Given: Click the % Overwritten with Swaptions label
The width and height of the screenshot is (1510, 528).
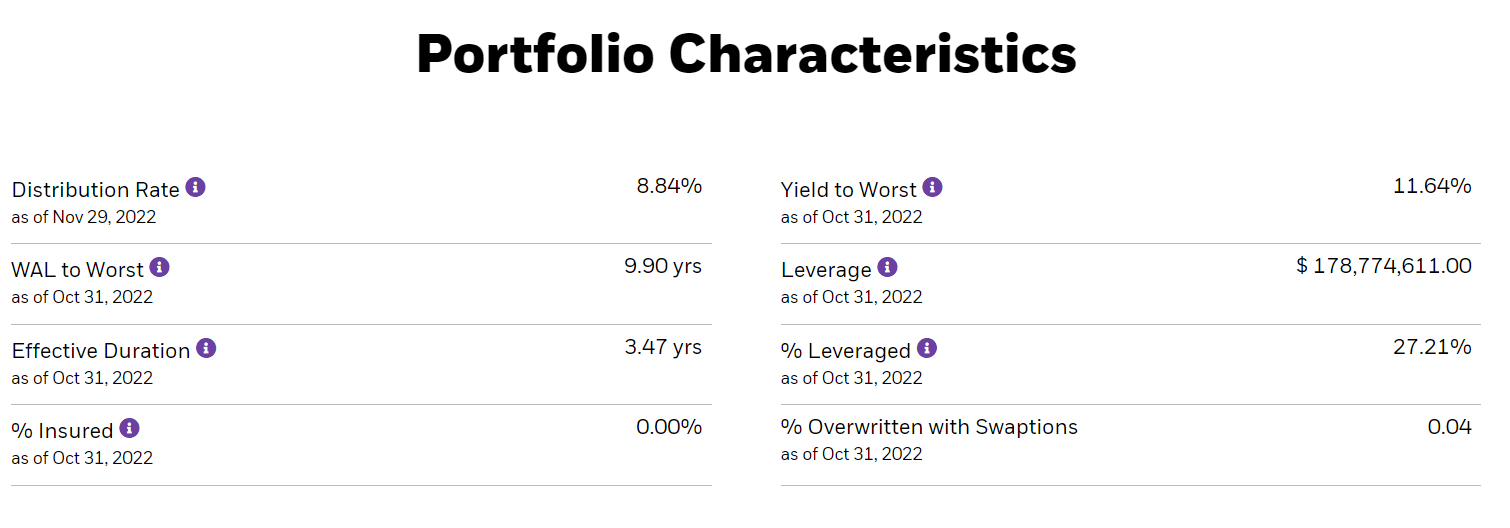Looking at the screenshot, I should (929, 427).
